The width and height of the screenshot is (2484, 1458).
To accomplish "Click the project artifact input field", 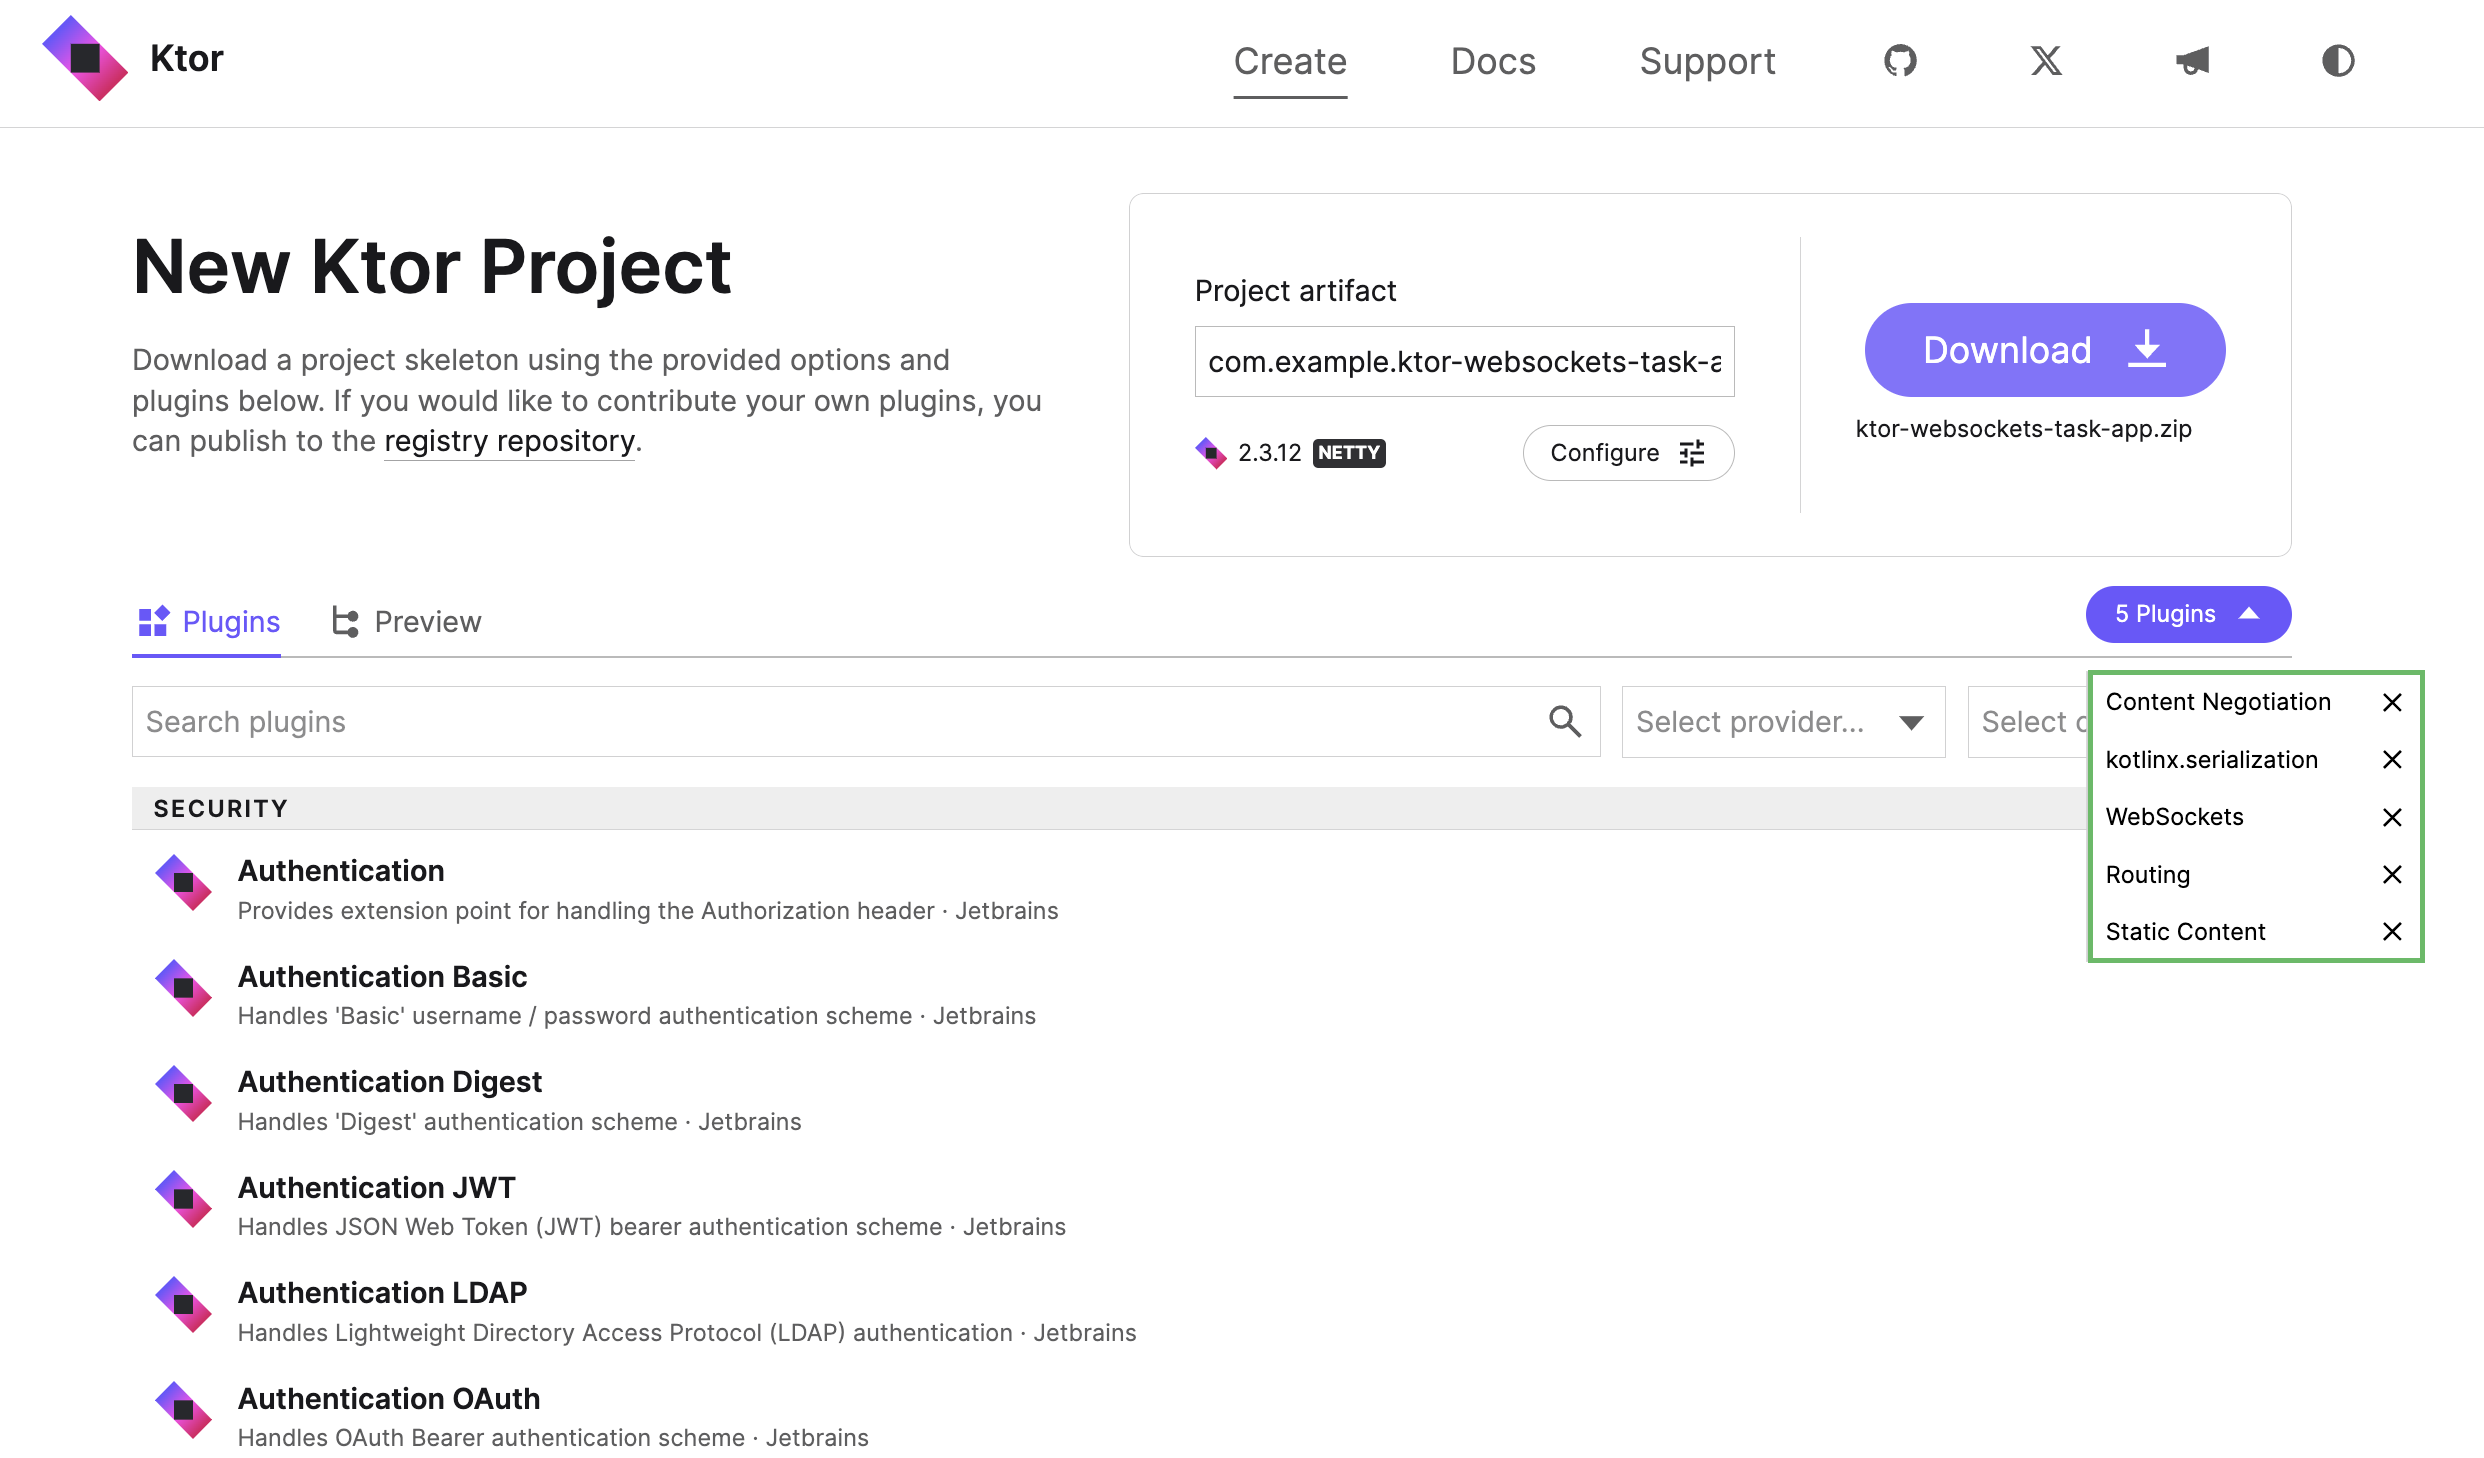I will click(x=1465, y=361).
